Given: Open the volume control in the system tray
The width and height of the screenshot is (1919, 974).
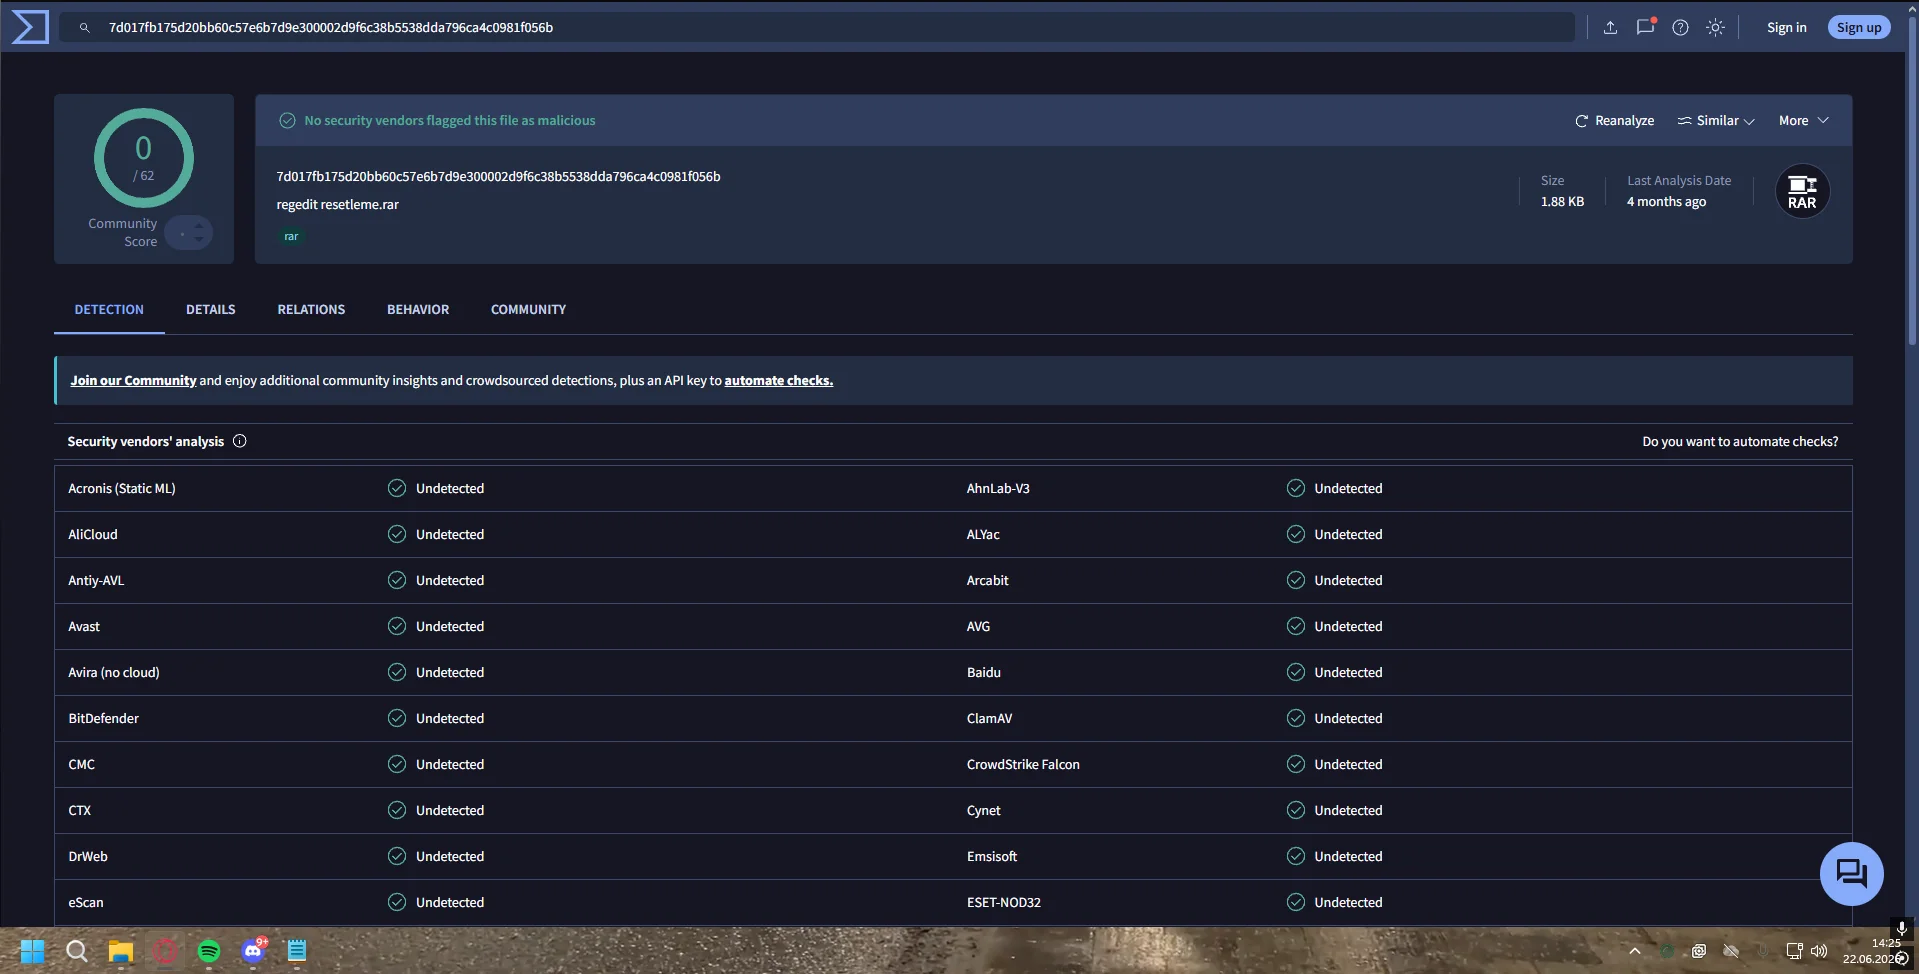Looking at the screenshot, I should [1819, 951].
